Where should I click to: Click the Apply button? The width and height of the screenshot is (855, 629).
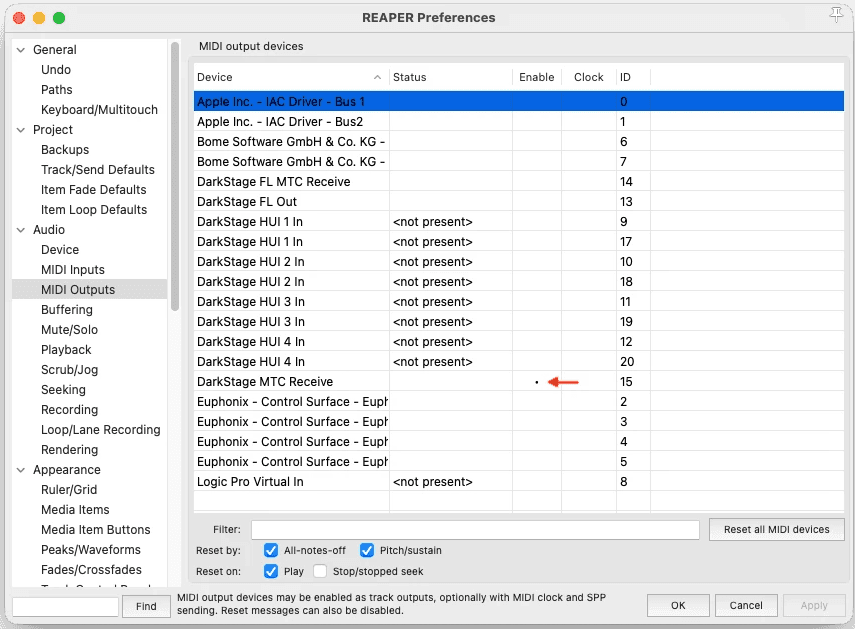pos(814,606)
